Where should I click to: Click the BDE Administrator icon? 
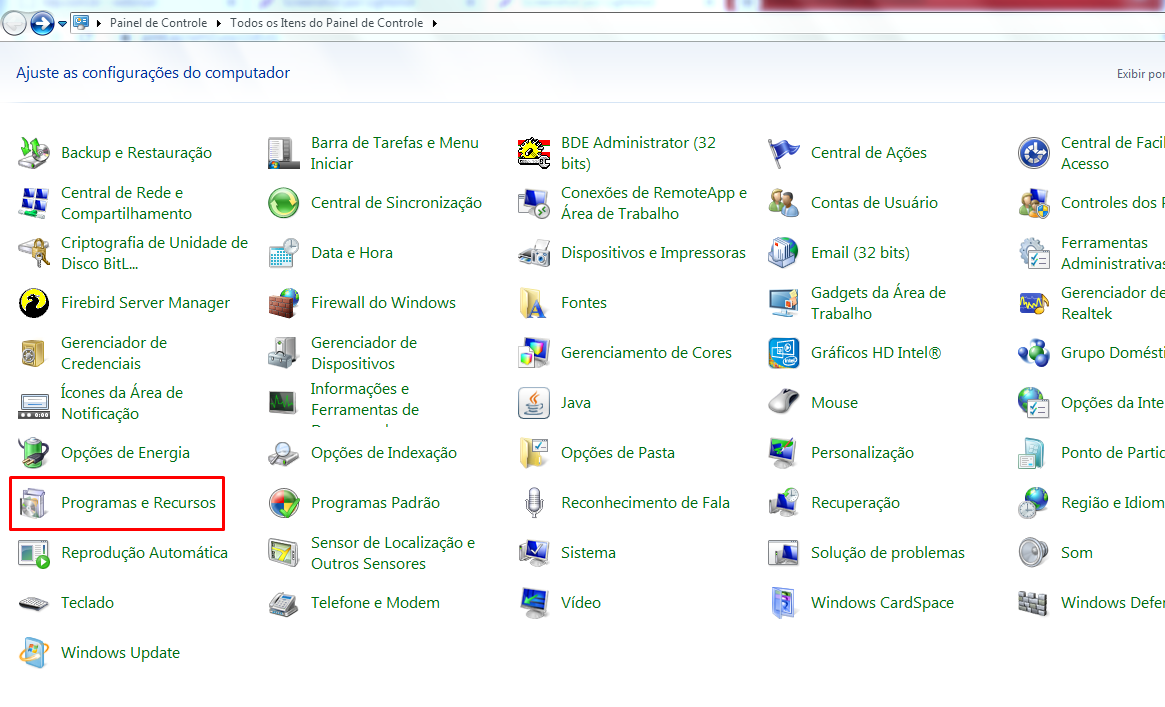[533, 153]
